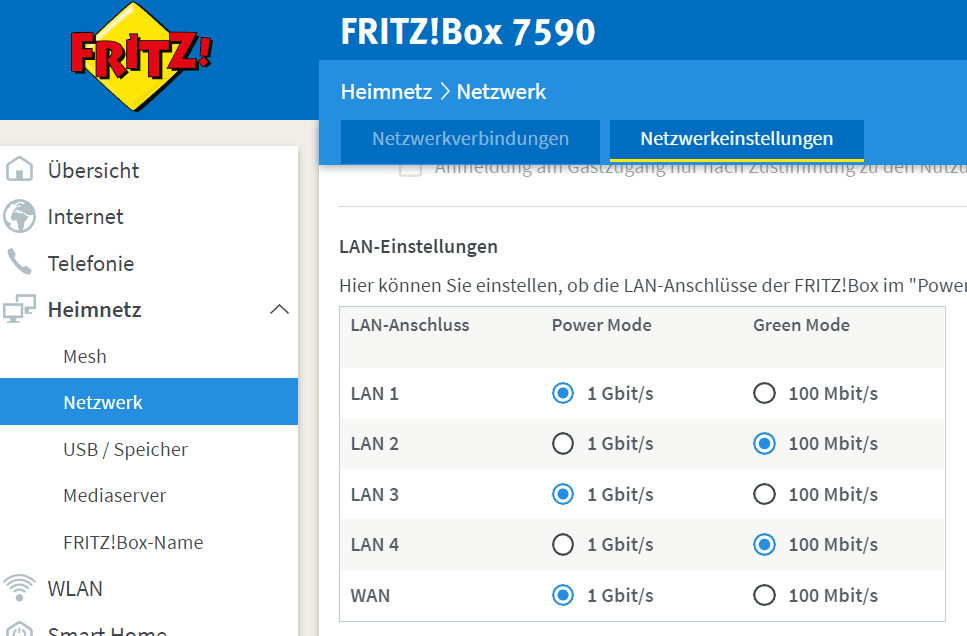Click the LAN 2 row label

pyautogui.click(x=374, y=444)
